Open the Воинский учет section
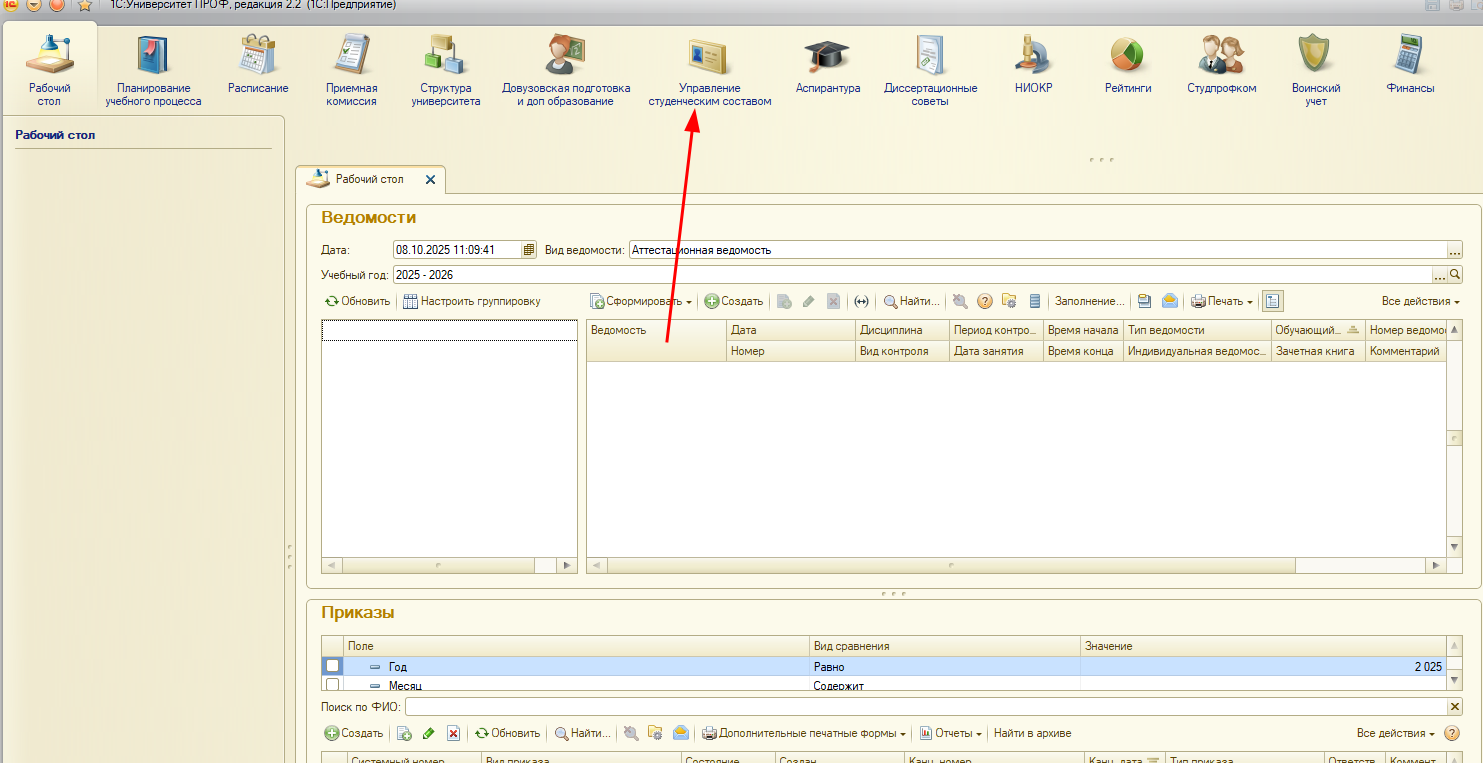The height and width of the screenshot is (763, 1483). (x=1315, y=72)
